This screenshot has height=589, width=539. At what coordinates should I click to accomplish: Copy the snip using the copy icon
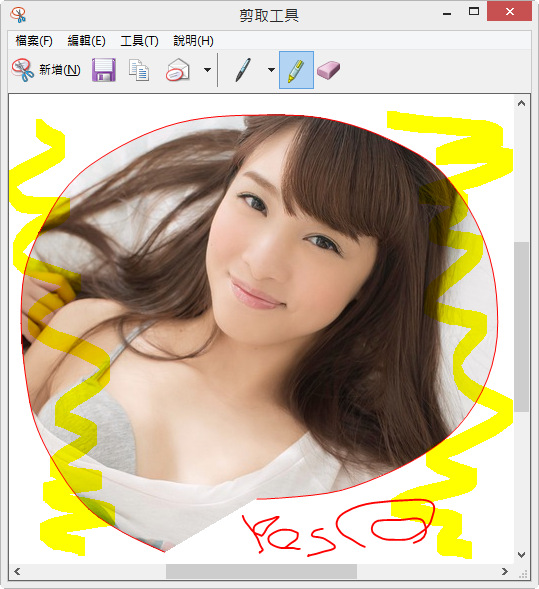(x=139, y=70)
